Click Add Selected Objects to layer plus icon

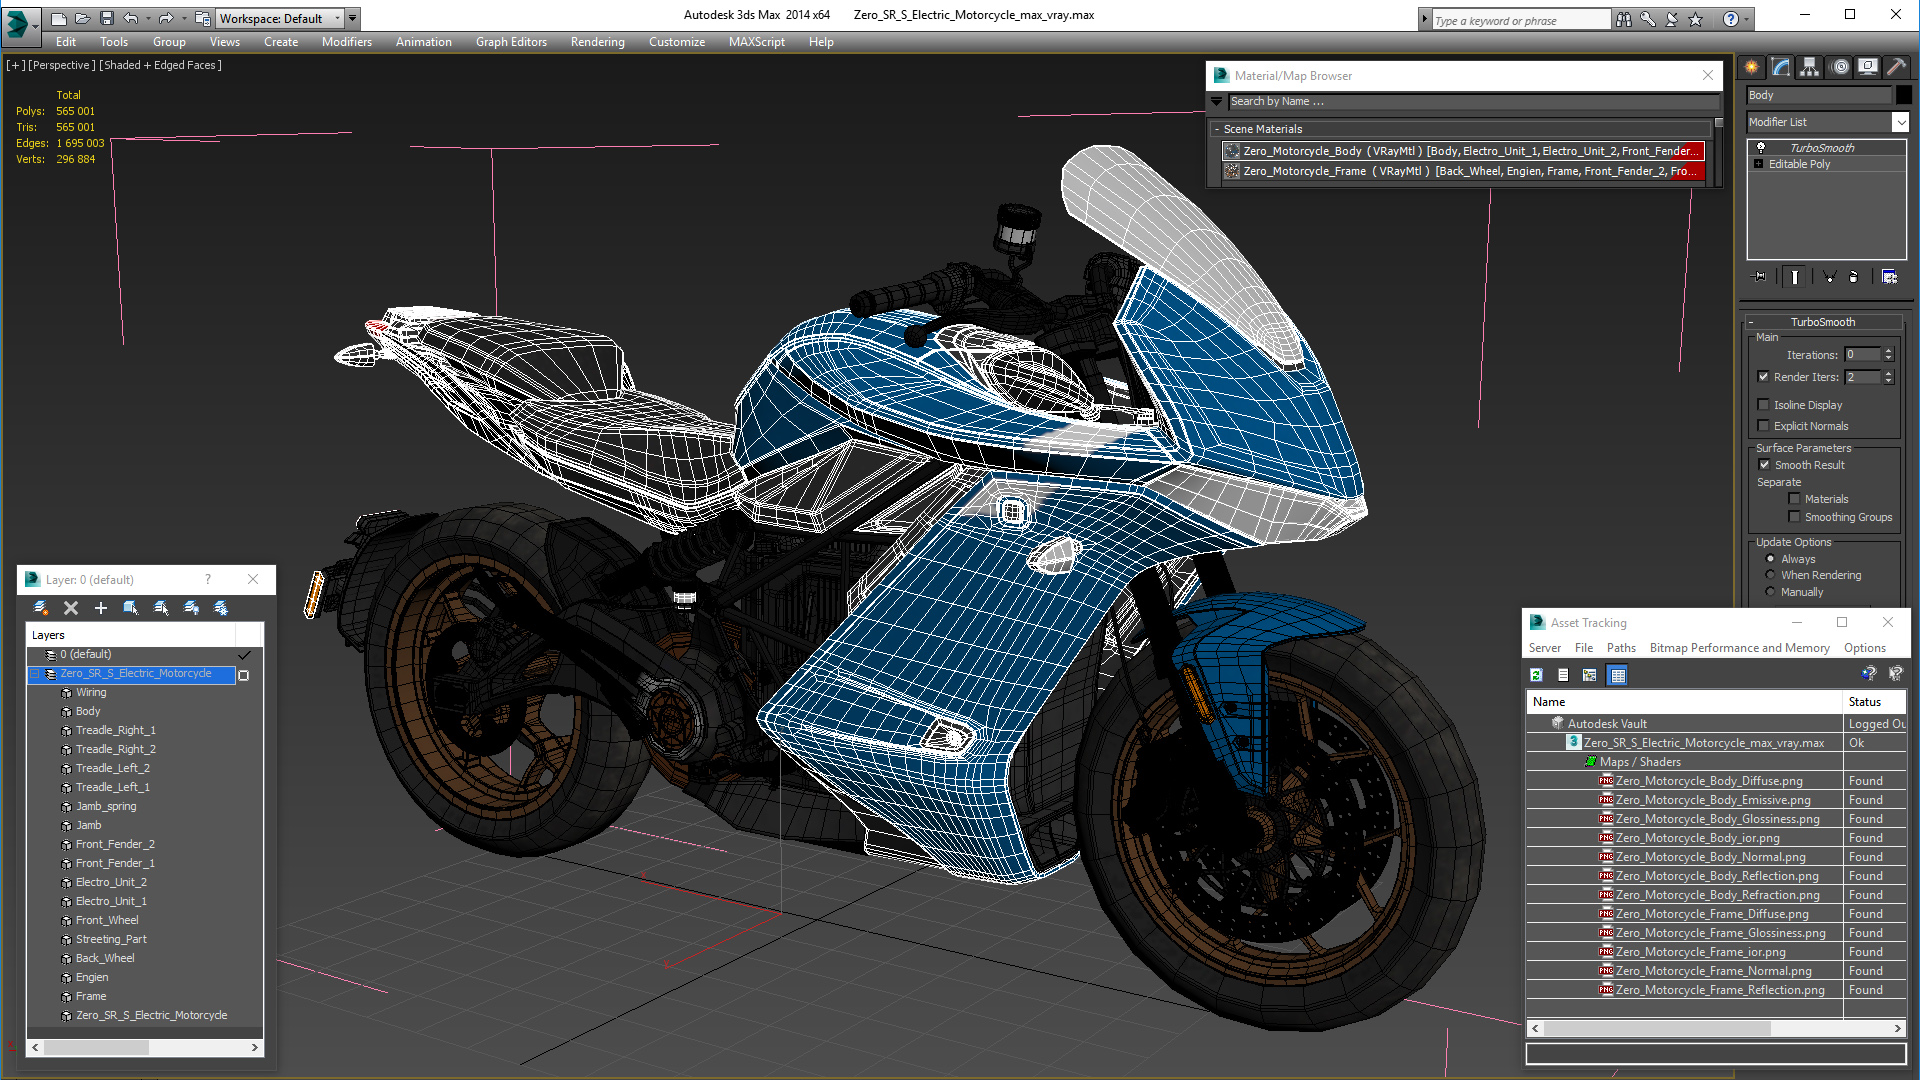tap(100, 608)
